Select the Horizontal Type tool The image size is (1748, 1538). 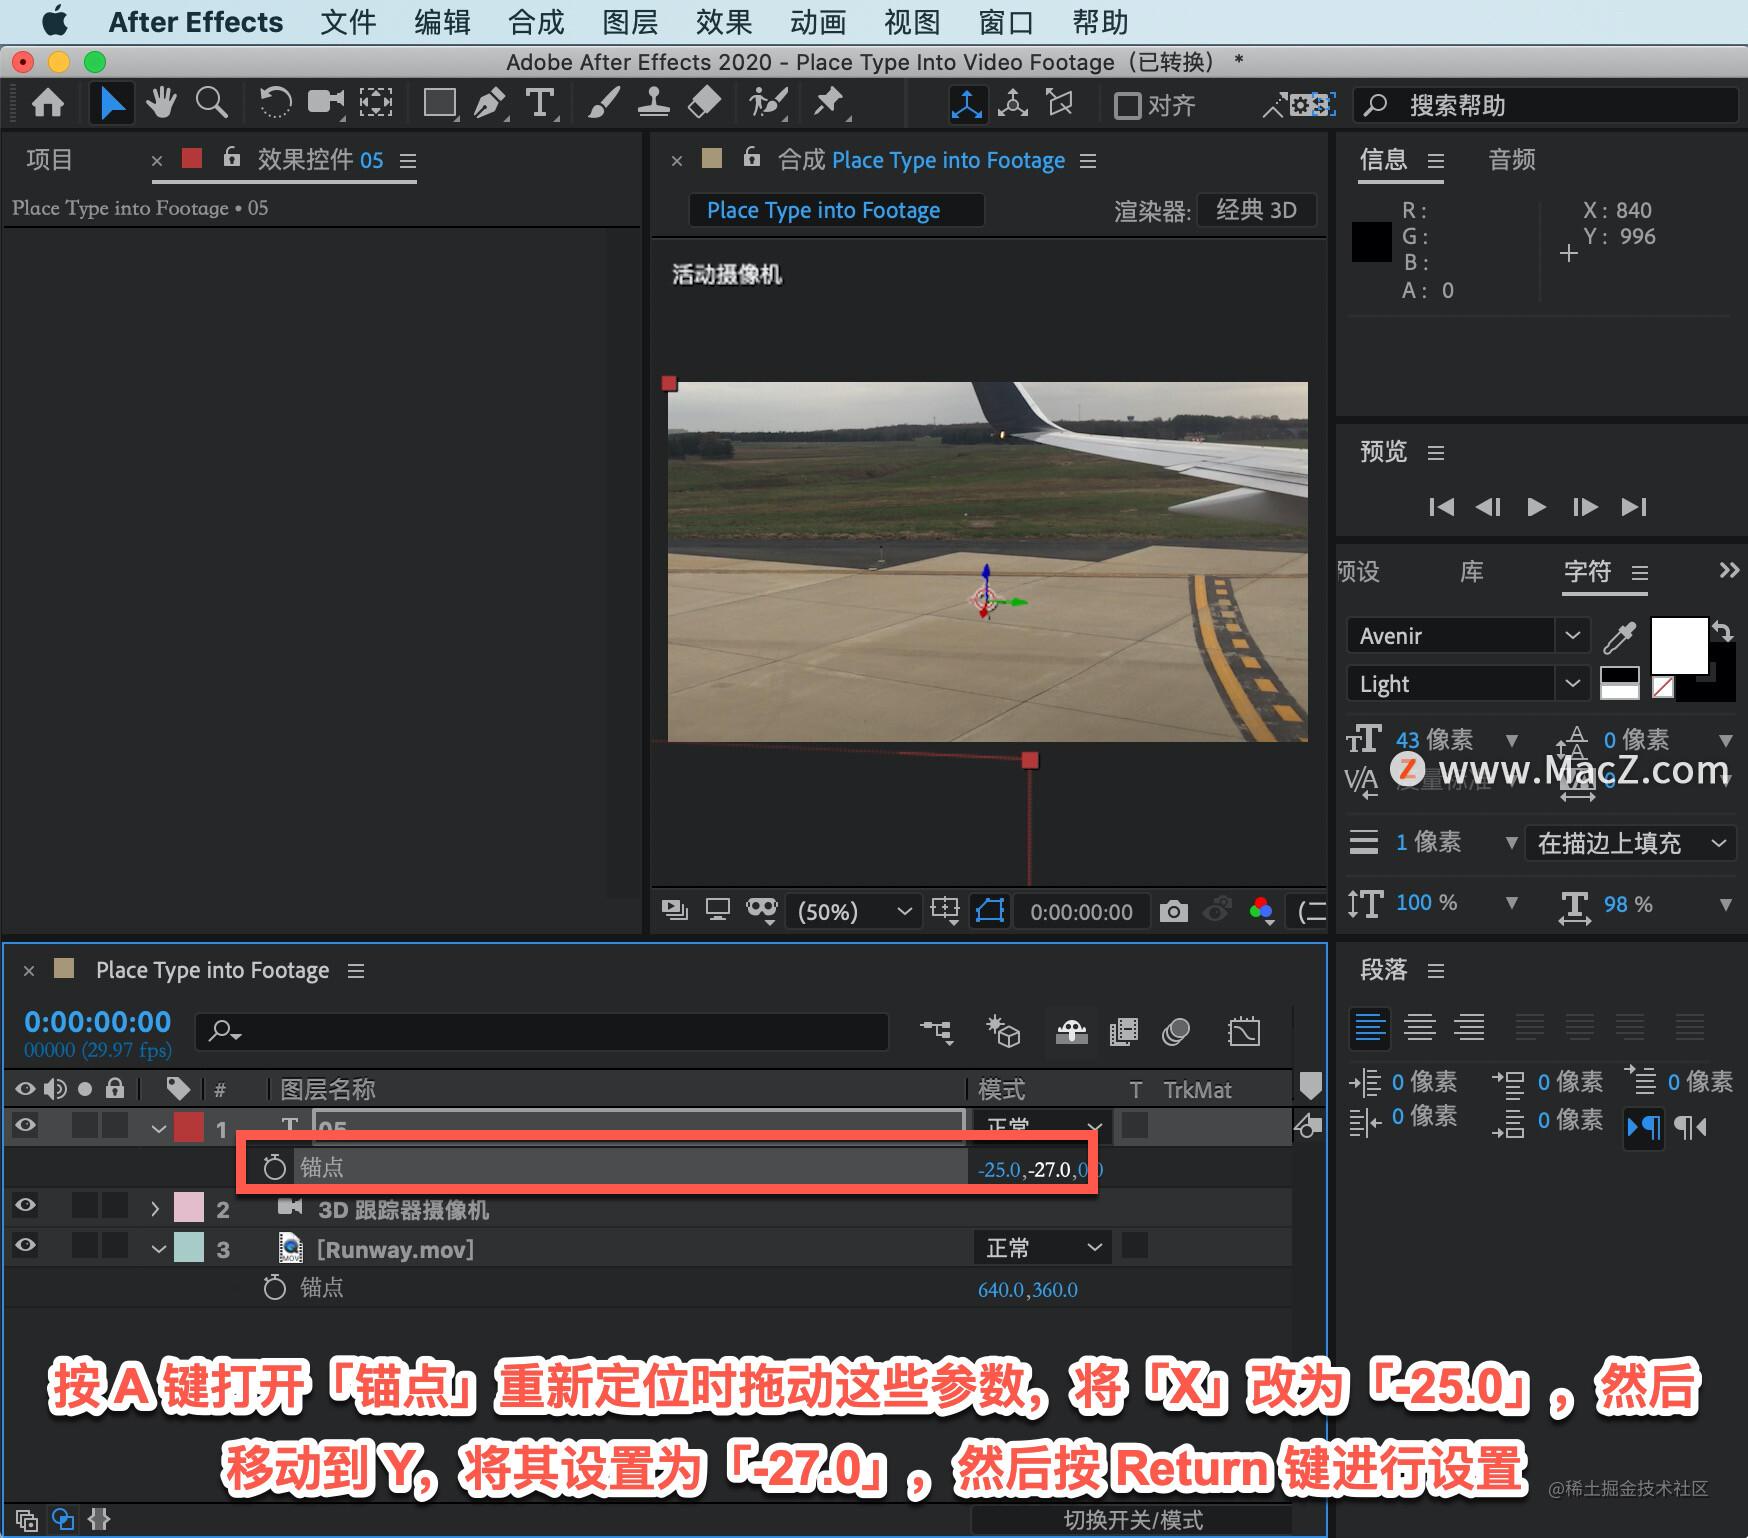pos(540,103)
